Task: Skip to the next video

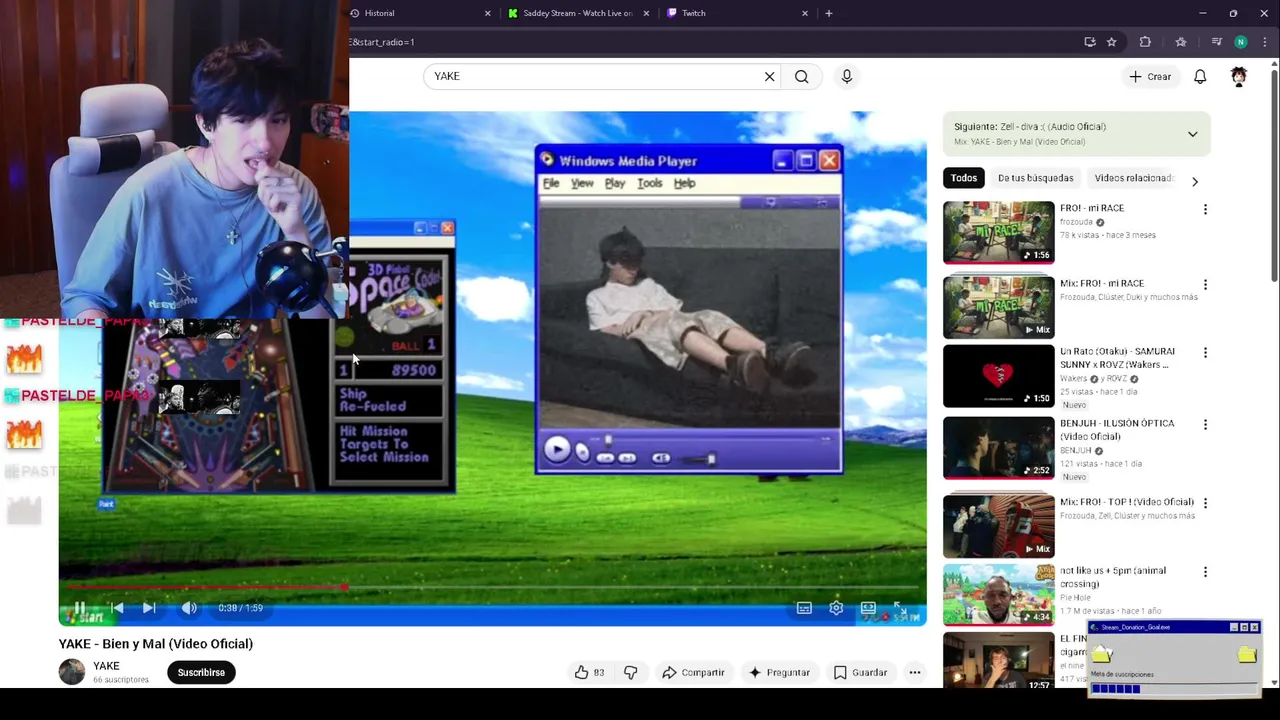Action: click(x=149, y=608)
